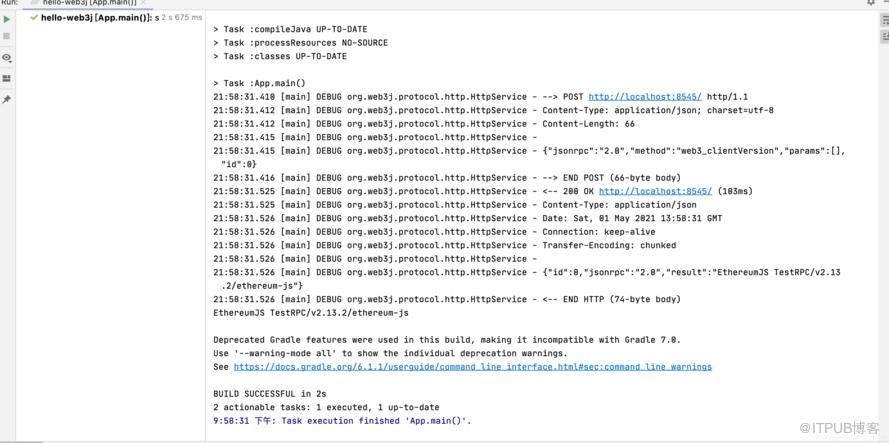Open the eye icon view options dropdown

coord(7,58)
